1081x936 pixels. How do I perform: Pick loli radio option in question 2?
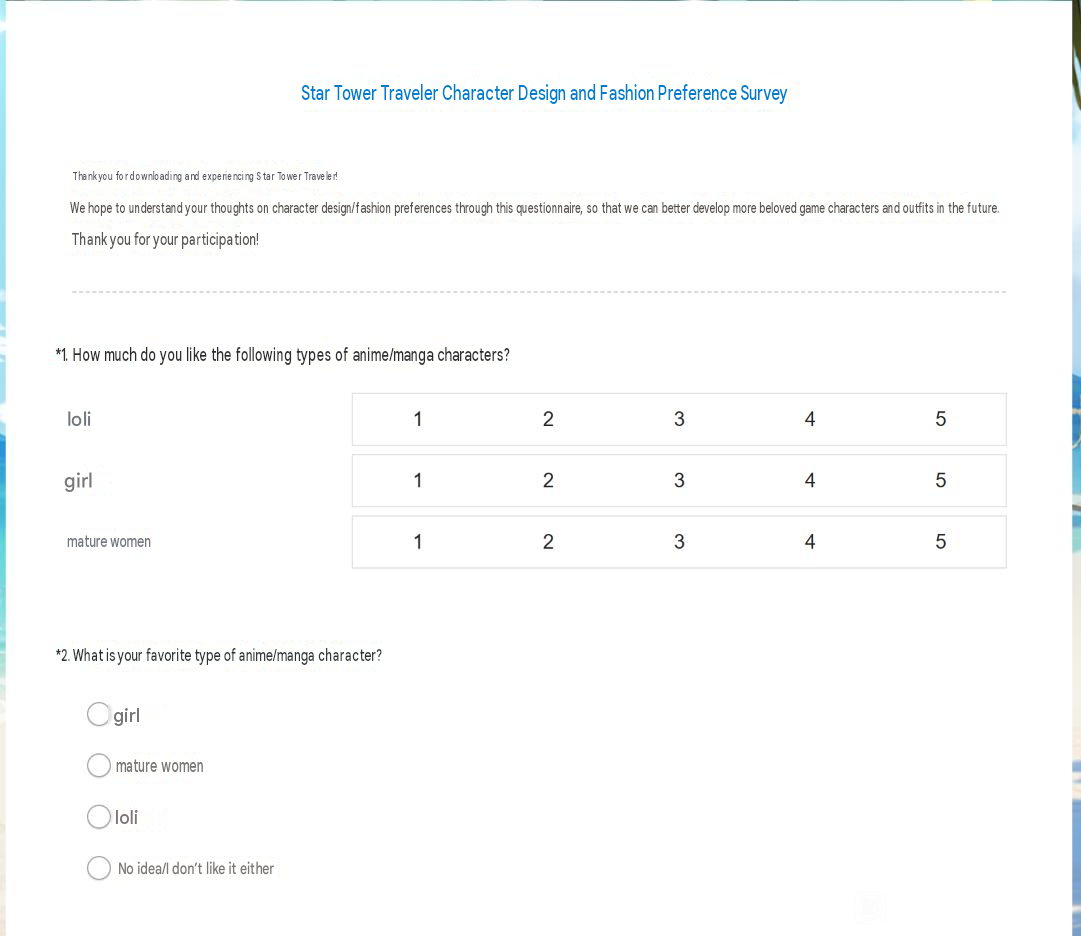[99, 817]
